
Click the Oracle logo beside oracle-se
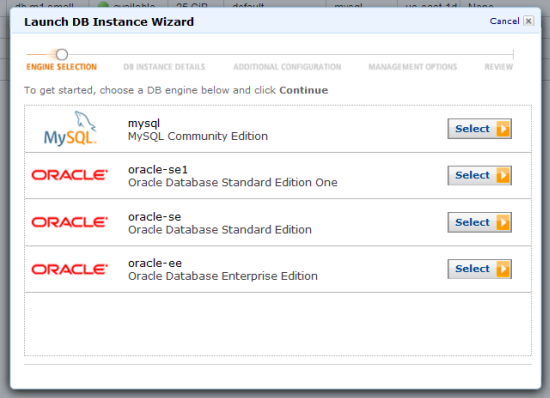click(x=69, y=222)
